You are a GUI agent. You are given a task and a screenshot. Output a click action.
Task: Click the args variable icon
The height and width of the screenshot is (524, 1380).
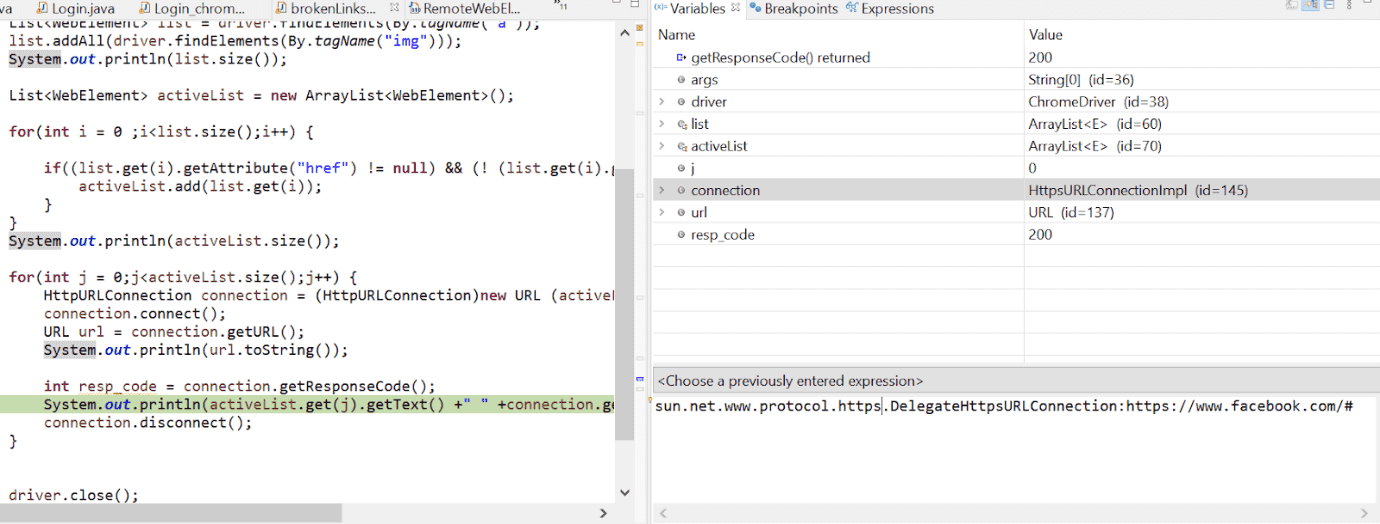(681, 80)
